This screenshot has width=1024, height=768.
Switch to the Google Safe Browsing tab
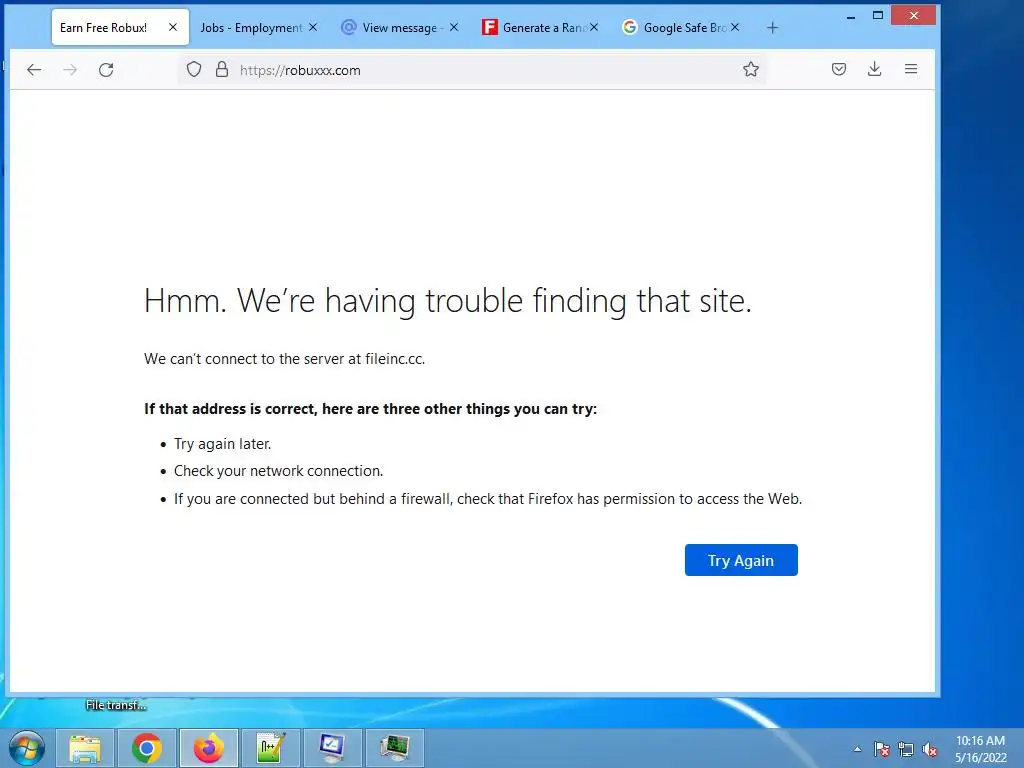point(681,27)
